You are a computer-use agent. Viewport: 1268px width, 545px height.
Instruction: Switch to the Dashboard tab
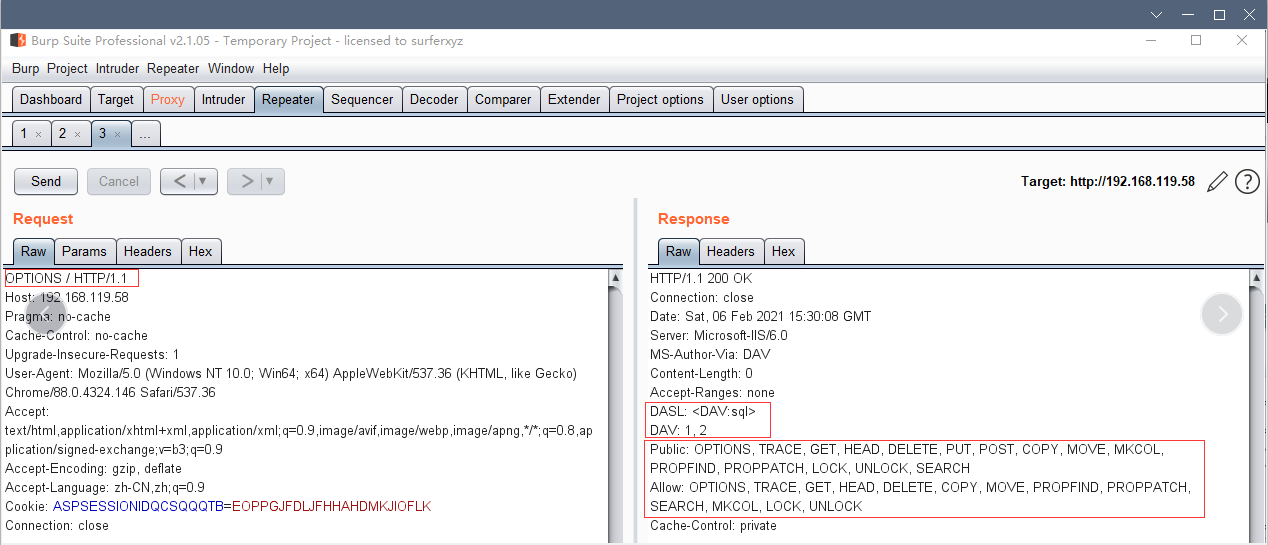point(51,99)
